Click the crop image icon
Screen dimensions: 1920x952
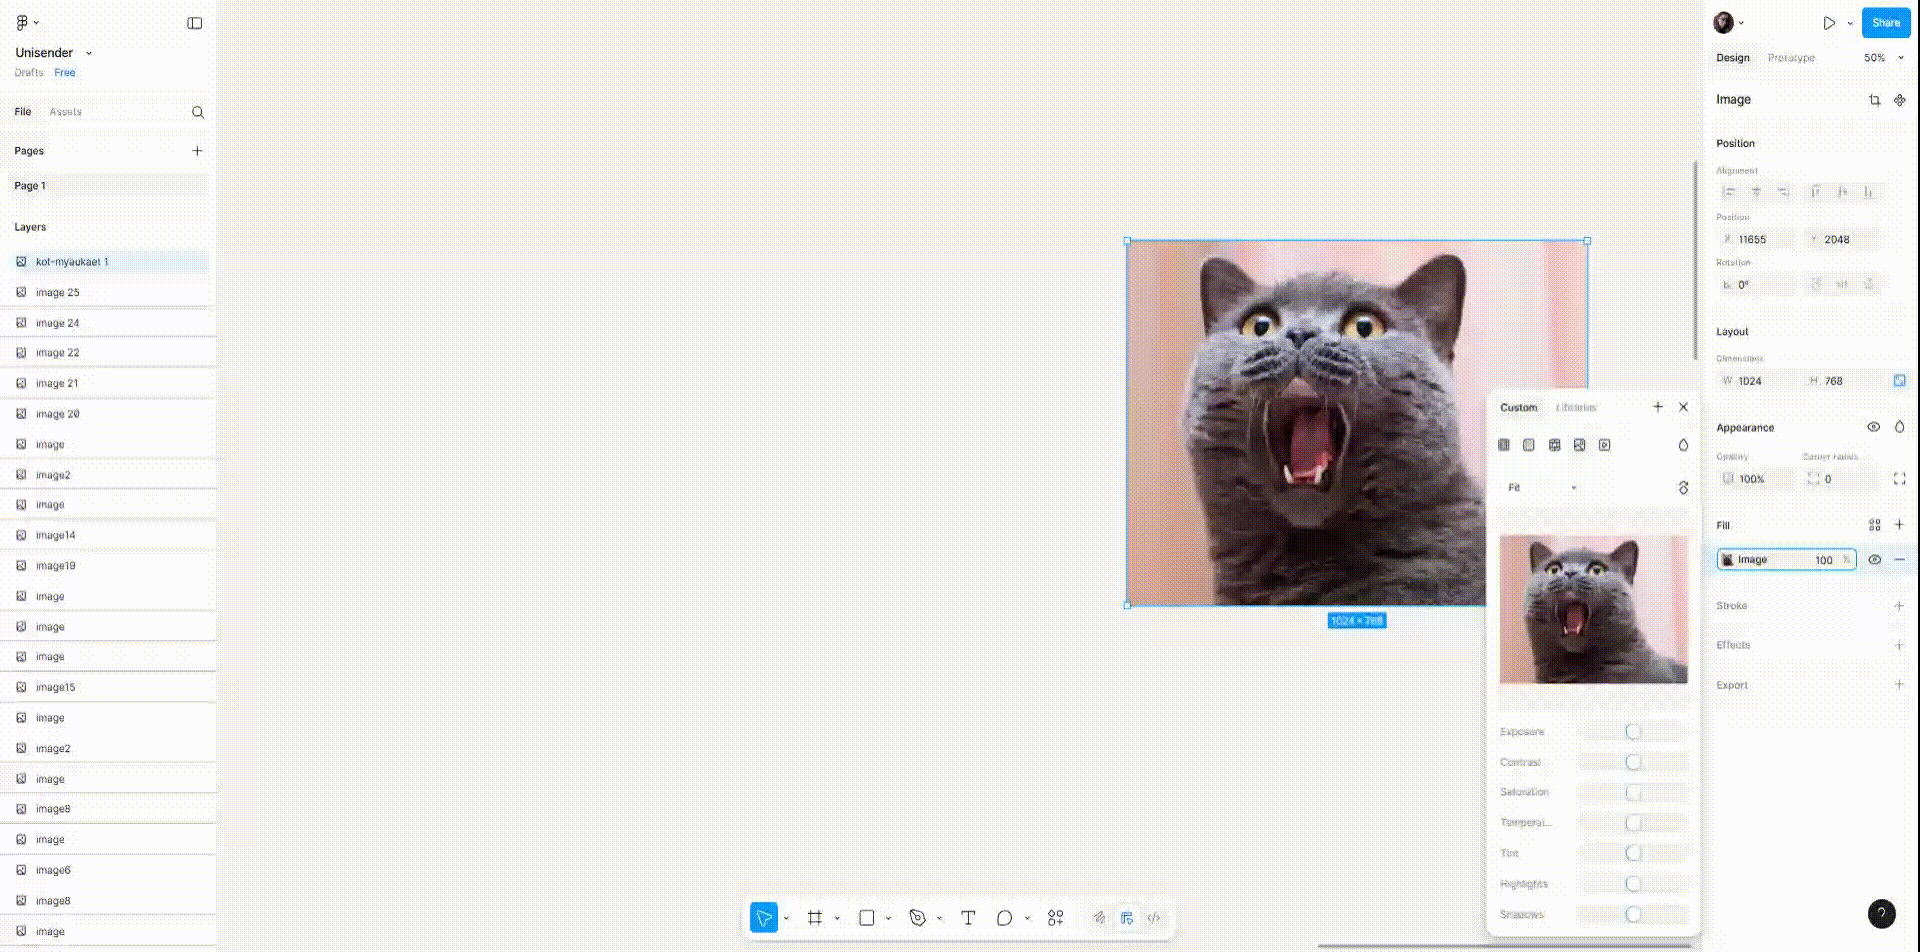coord(1874,100)
